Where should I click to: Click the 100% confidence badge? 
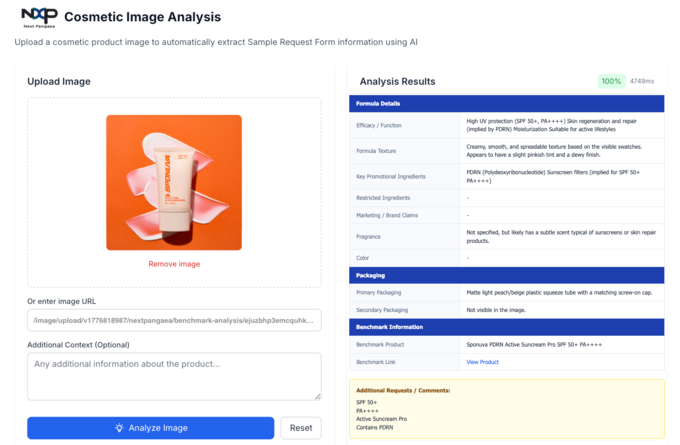[611, 81]
